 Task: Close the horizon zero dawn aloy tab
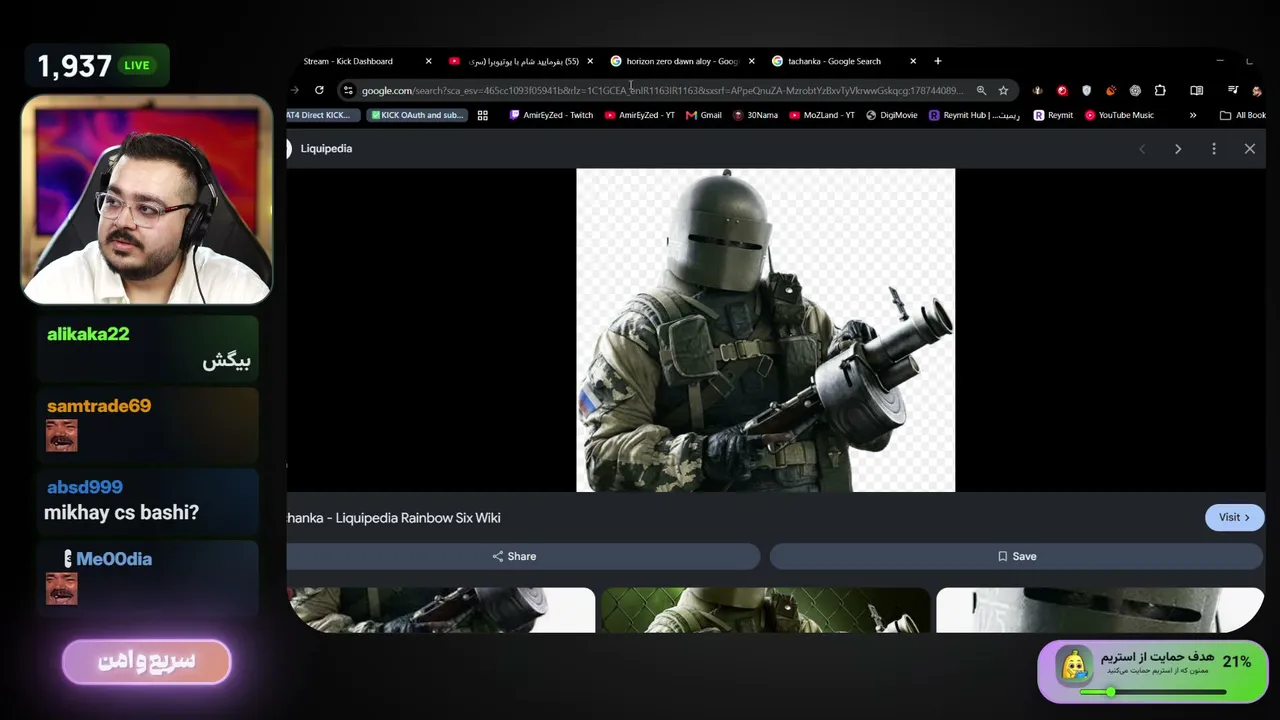[752, 61]
